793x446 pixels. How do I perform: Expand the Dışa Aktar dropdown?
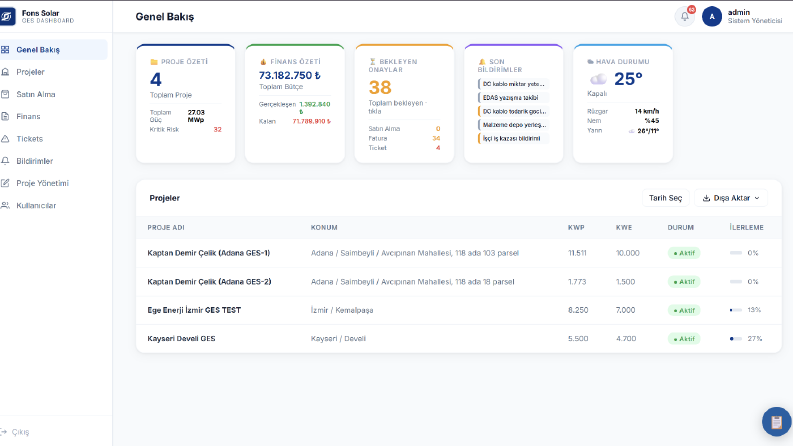click(x=731, y=198)
